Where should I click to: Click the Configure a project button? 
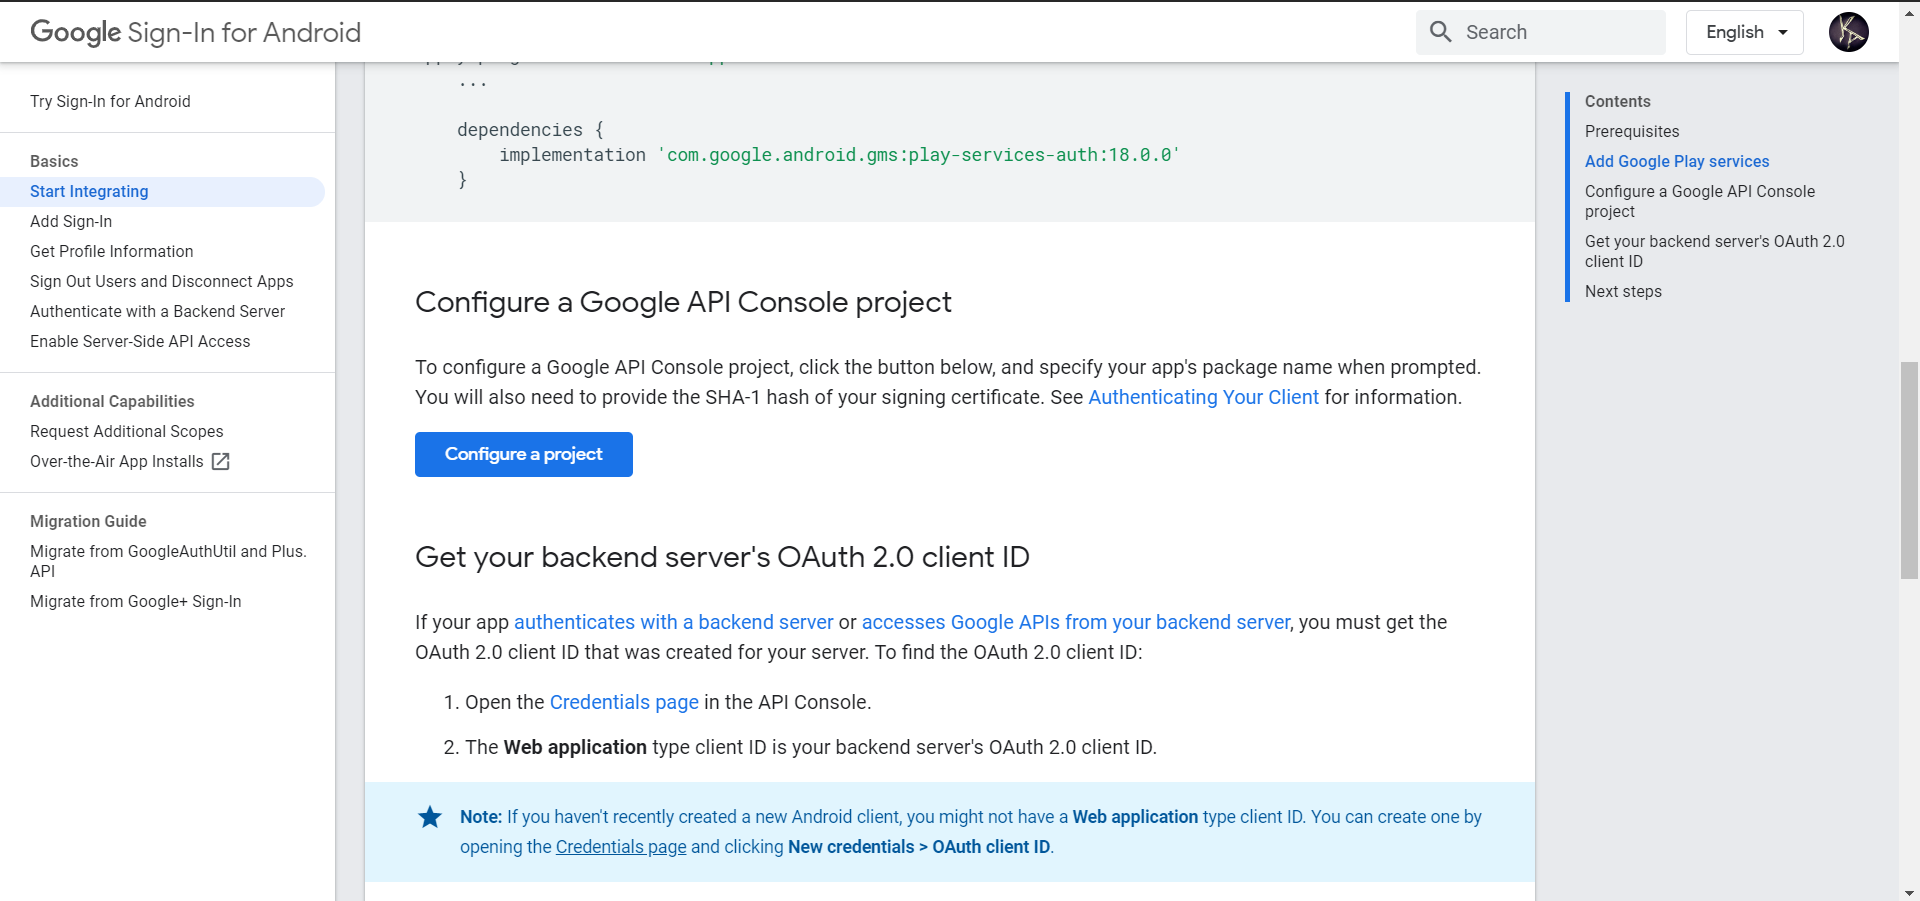[x=524, y=454]
